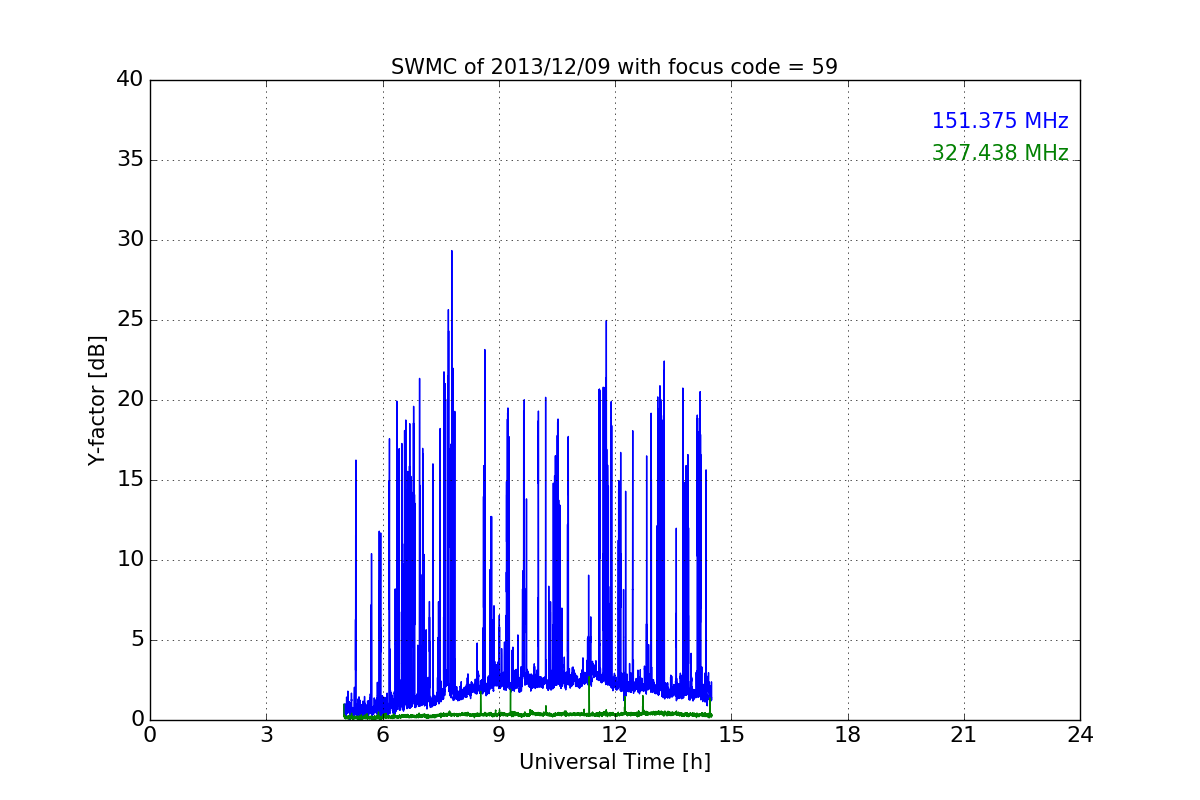Viewport: 1200px width, 800px height.
Task: Select the blue '151.375 MHz' legend label
Action: coord(1000,121)
